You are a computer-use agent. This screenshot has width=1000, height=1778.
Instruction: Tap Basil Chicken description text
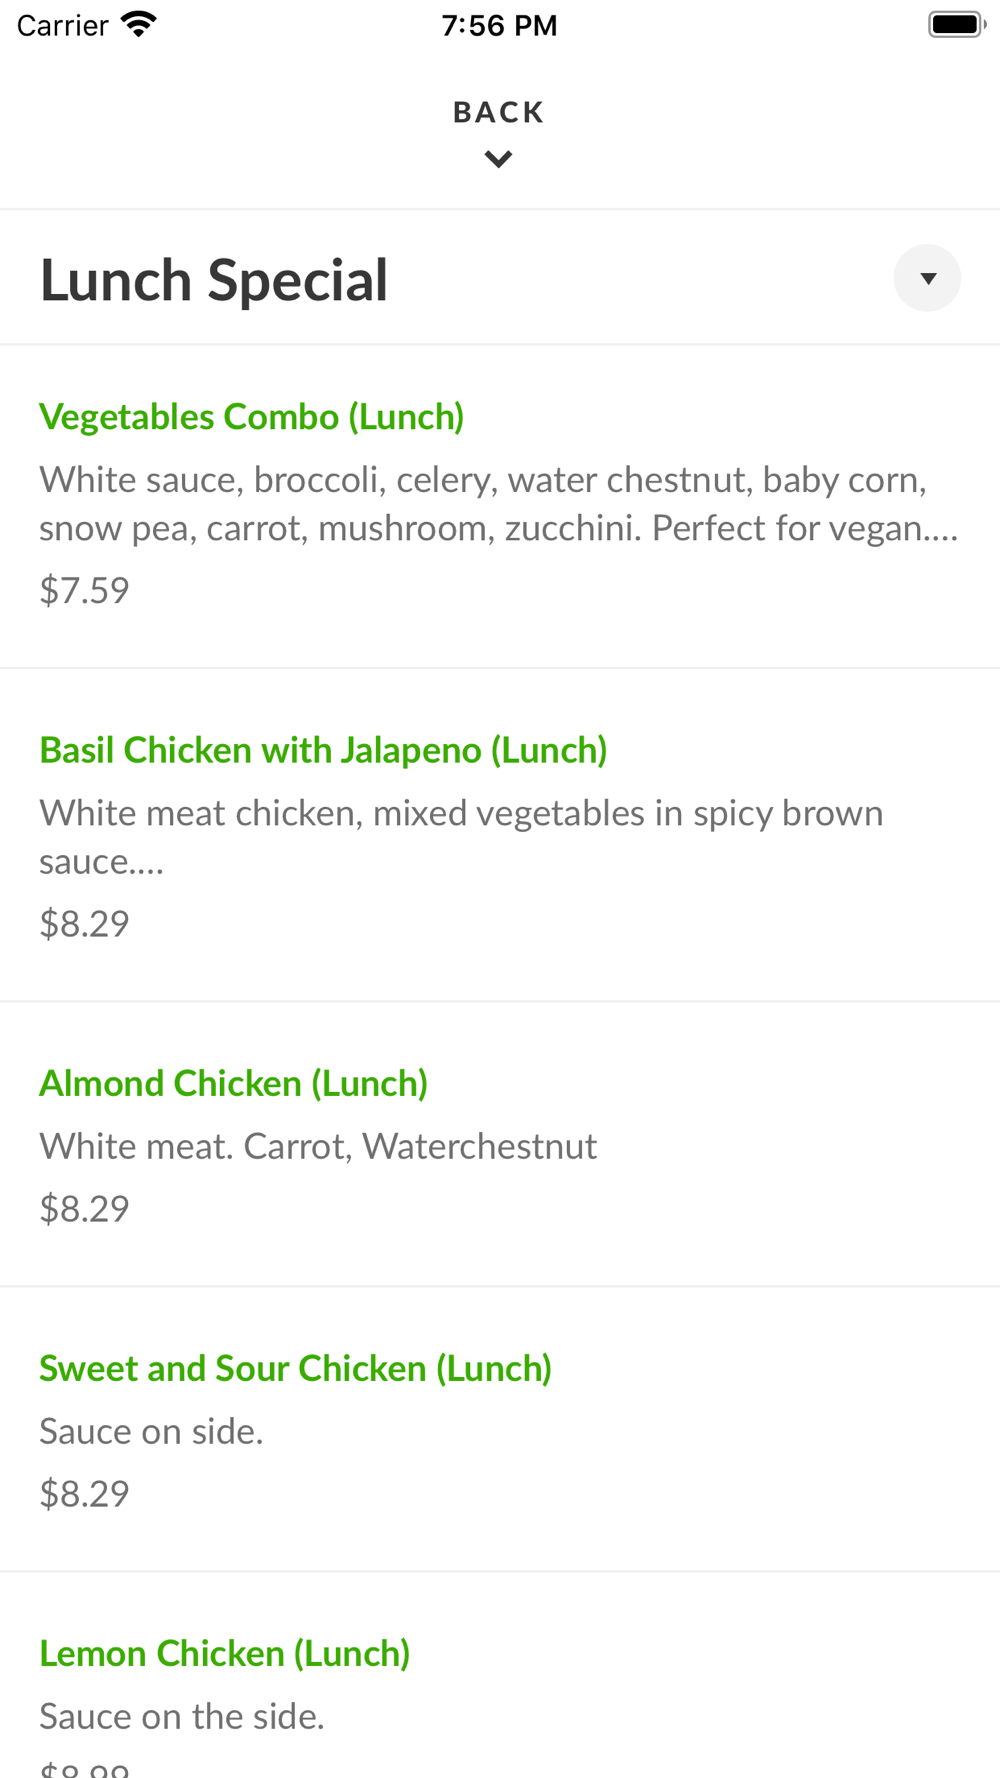pos(460,836)
